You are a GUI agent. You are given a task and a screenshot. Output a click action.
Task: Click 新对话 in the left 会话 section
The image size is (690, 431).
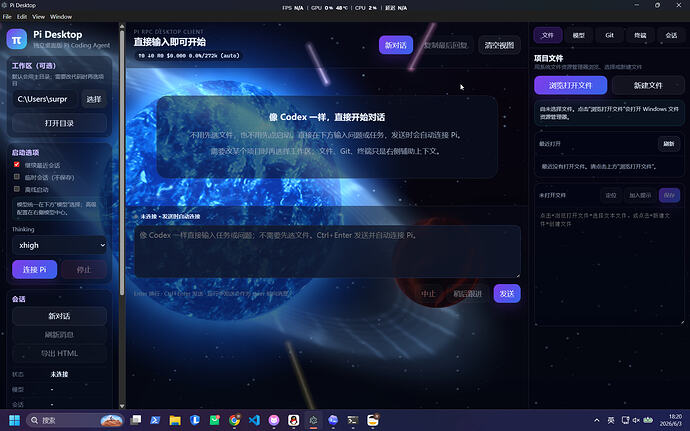59,316
